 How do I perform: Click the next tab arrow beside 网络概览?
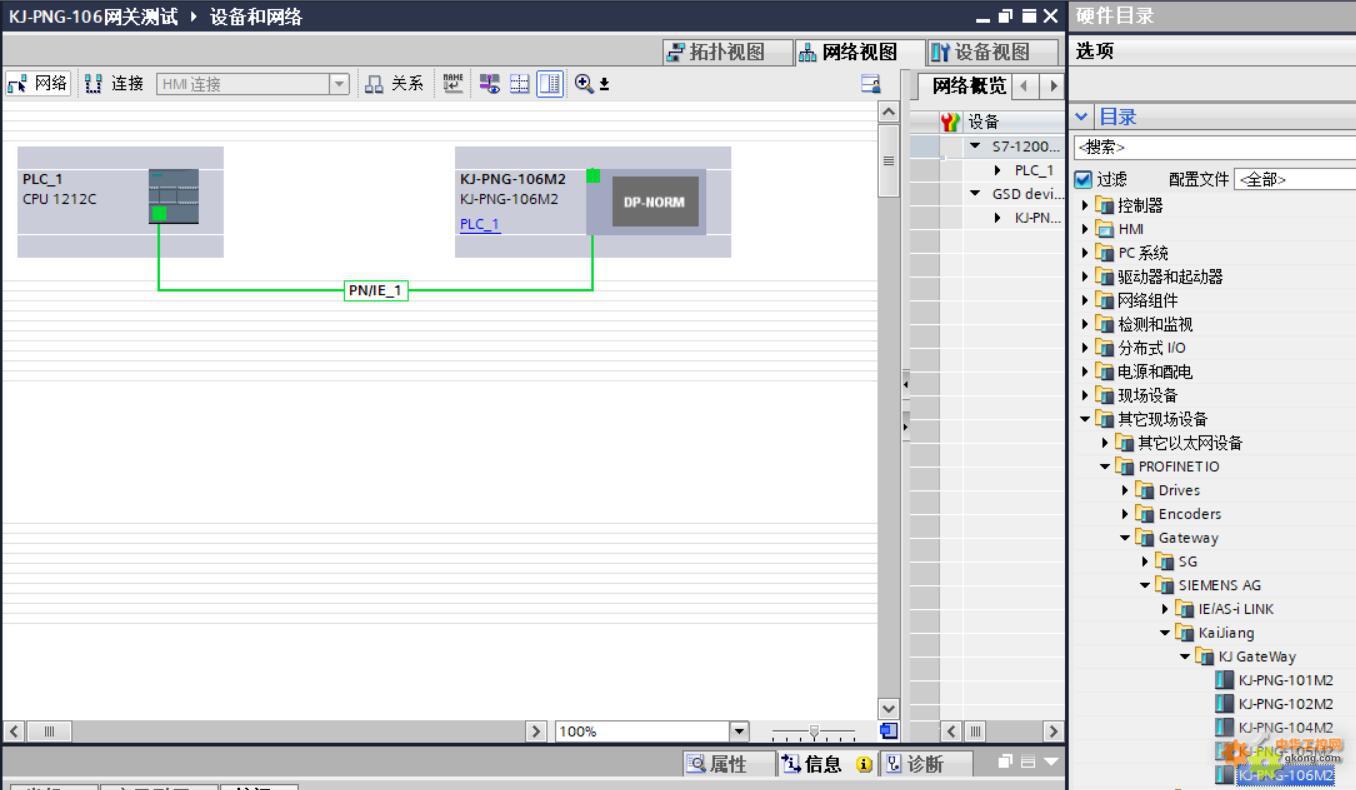1052,86
